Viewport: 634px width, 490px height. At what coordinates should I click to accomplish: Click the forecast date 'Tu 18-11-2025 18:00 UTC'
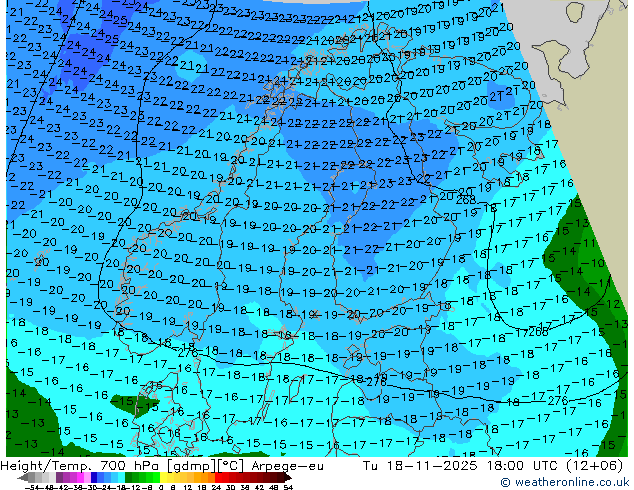click(460, 466)
